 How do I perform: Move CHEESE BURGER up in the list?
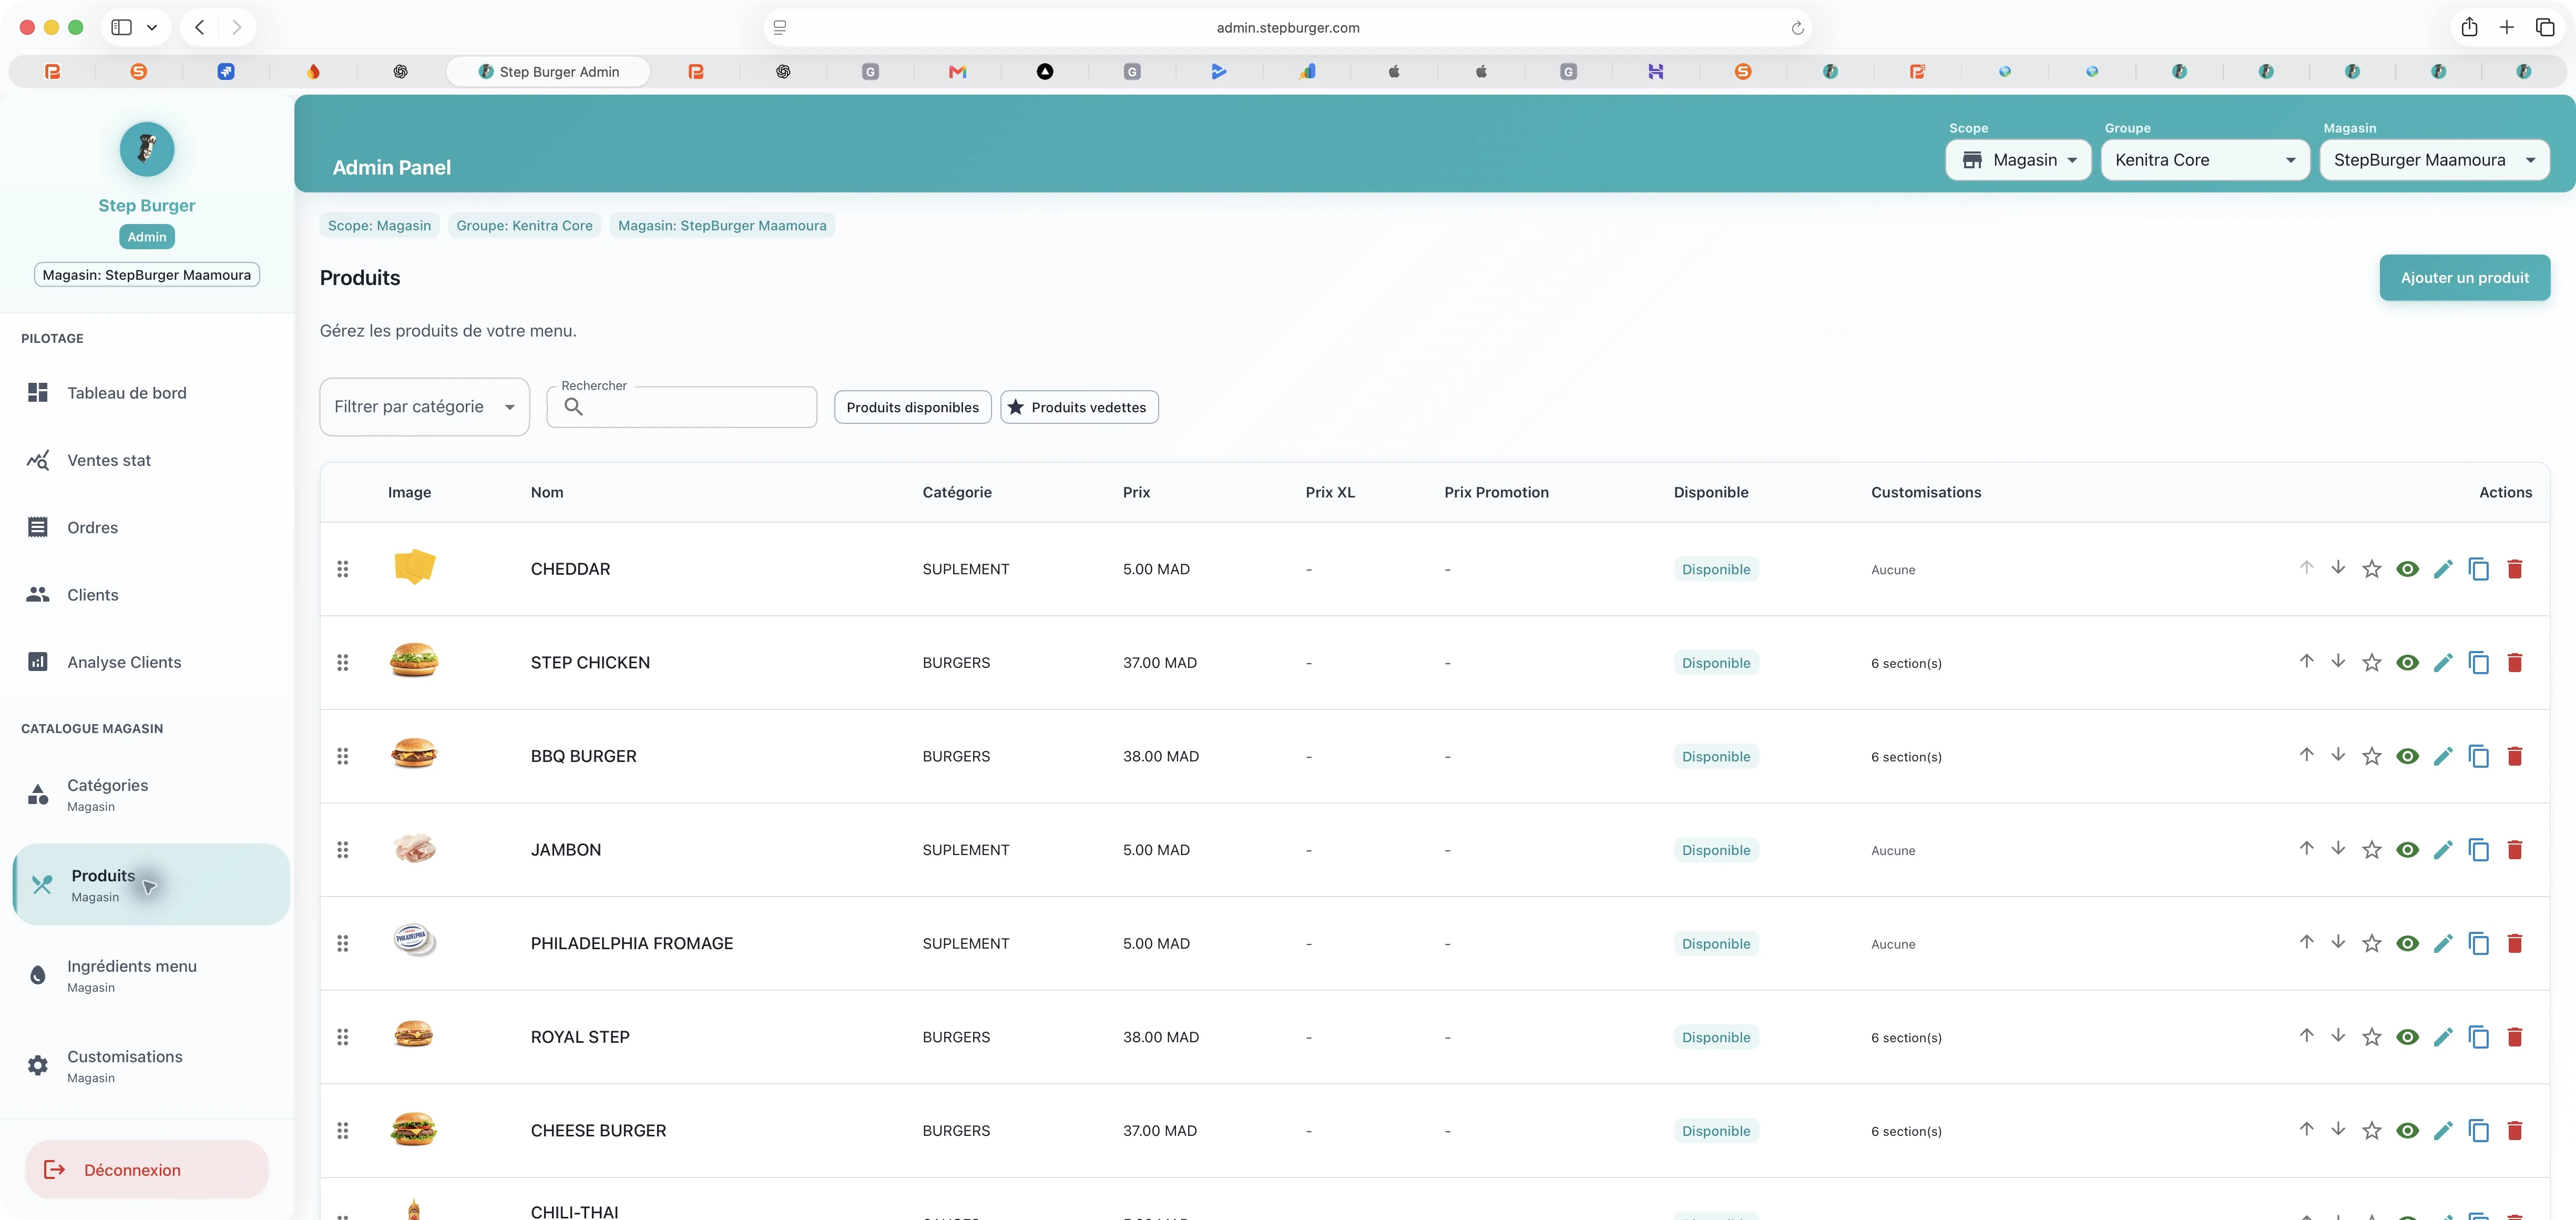(x=2306, y=1129)
